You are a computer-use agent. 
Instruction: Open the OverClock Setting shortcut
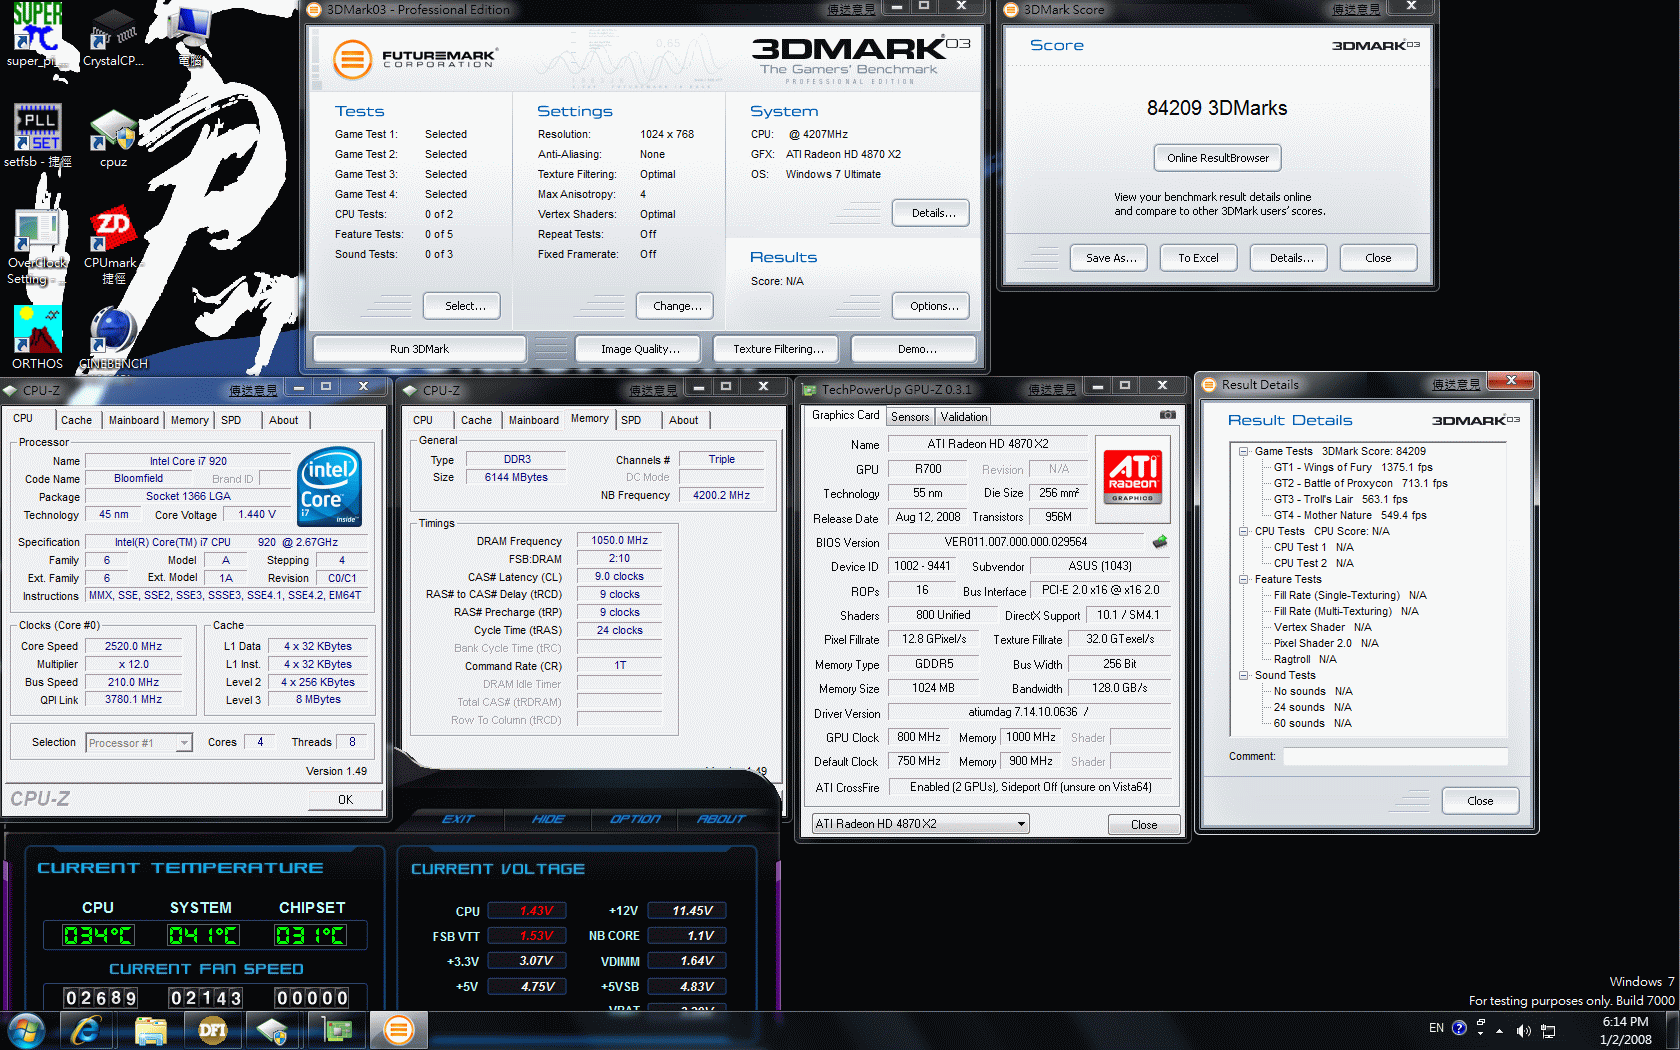pos(37,247)
